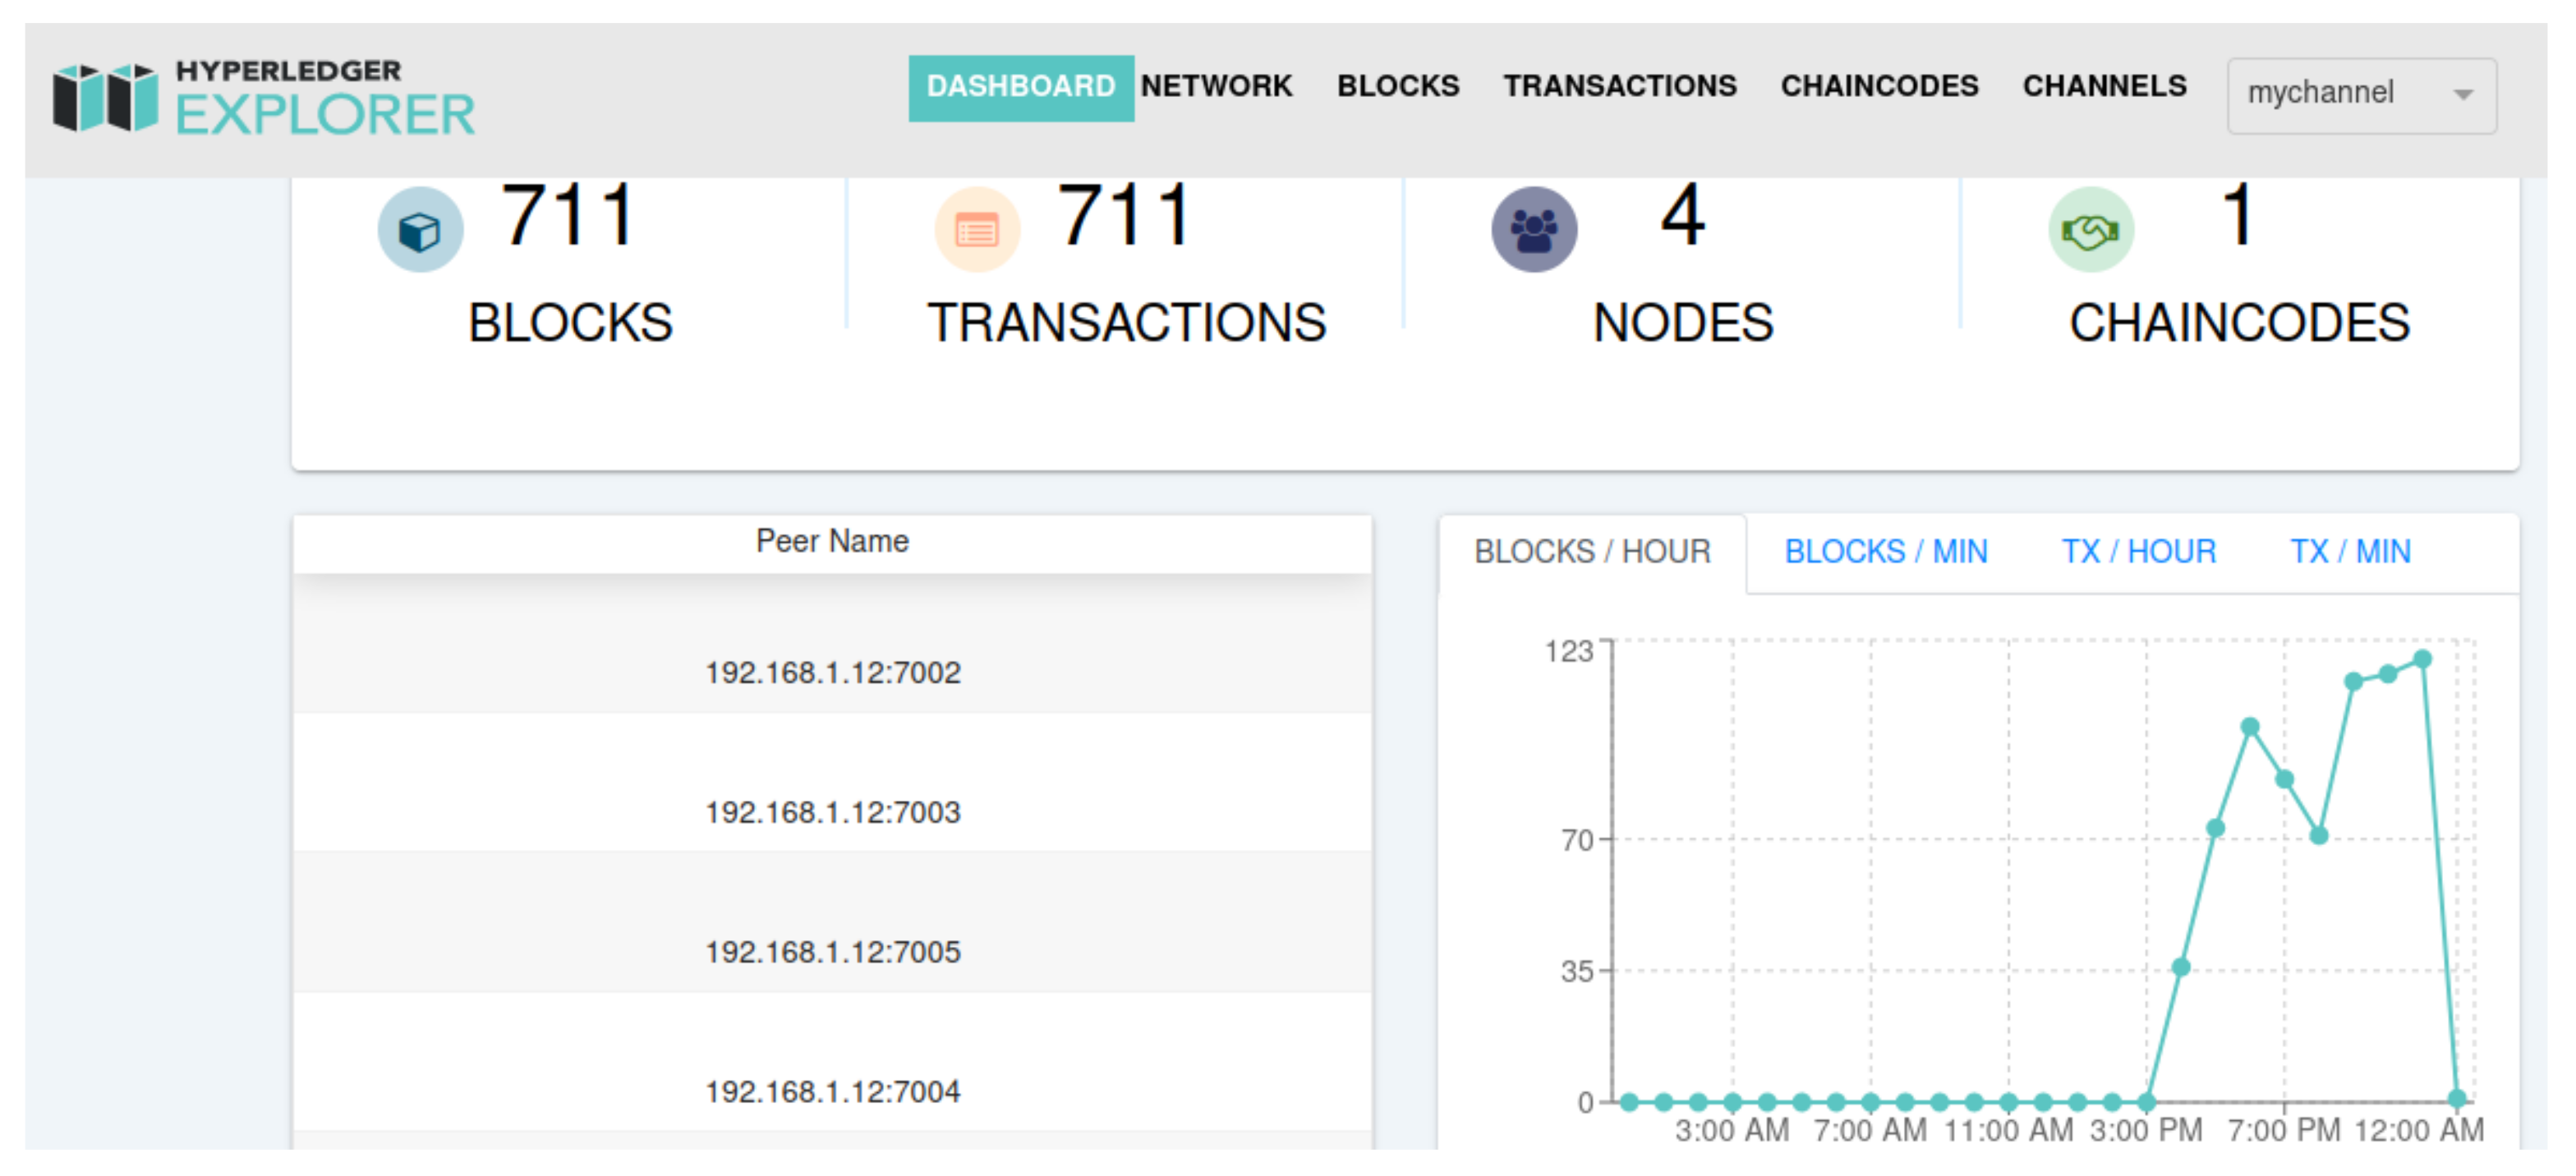The height and width of the screenshot is (1176, 2576).
Task: Click the highest data point on chart
Action: tap(2422, 659)
